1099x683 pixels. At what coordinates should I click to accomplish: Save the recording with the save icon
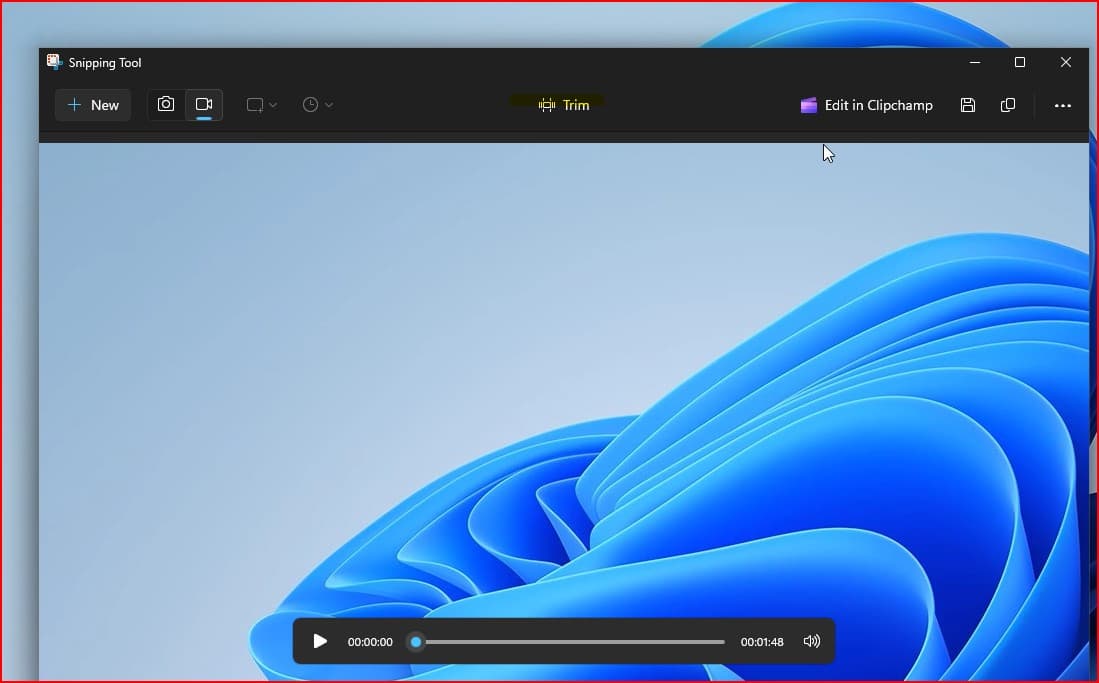(967, 104)
